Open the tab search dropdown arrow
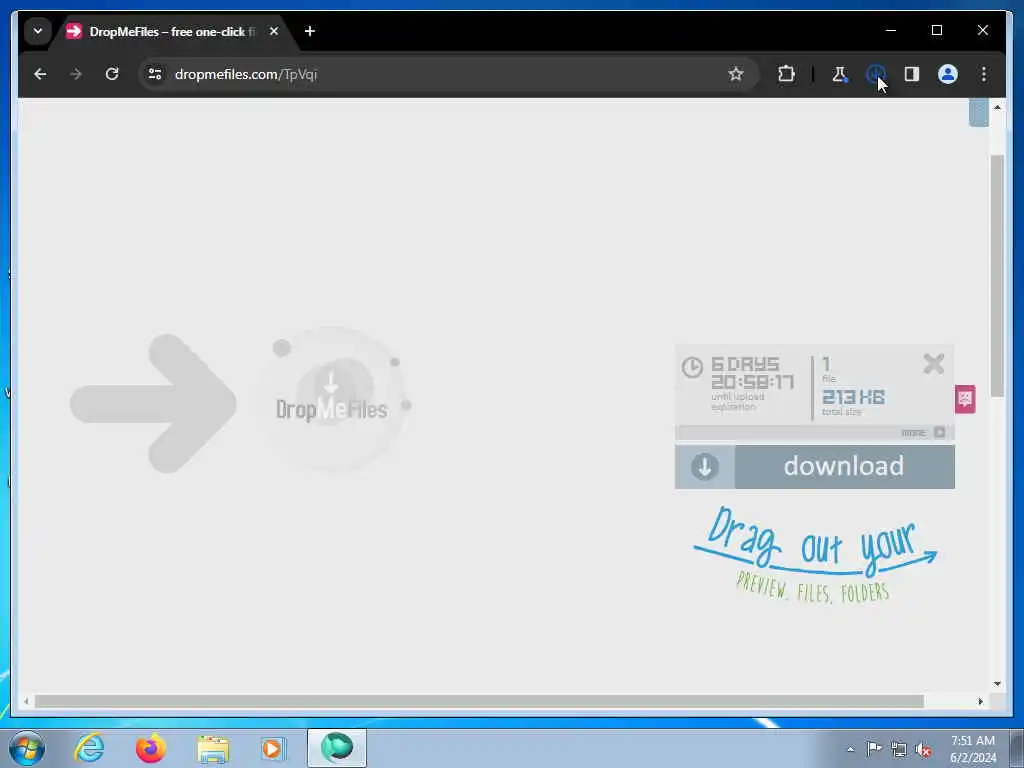This screenshot has width=1024, height=768. (38, 31)
